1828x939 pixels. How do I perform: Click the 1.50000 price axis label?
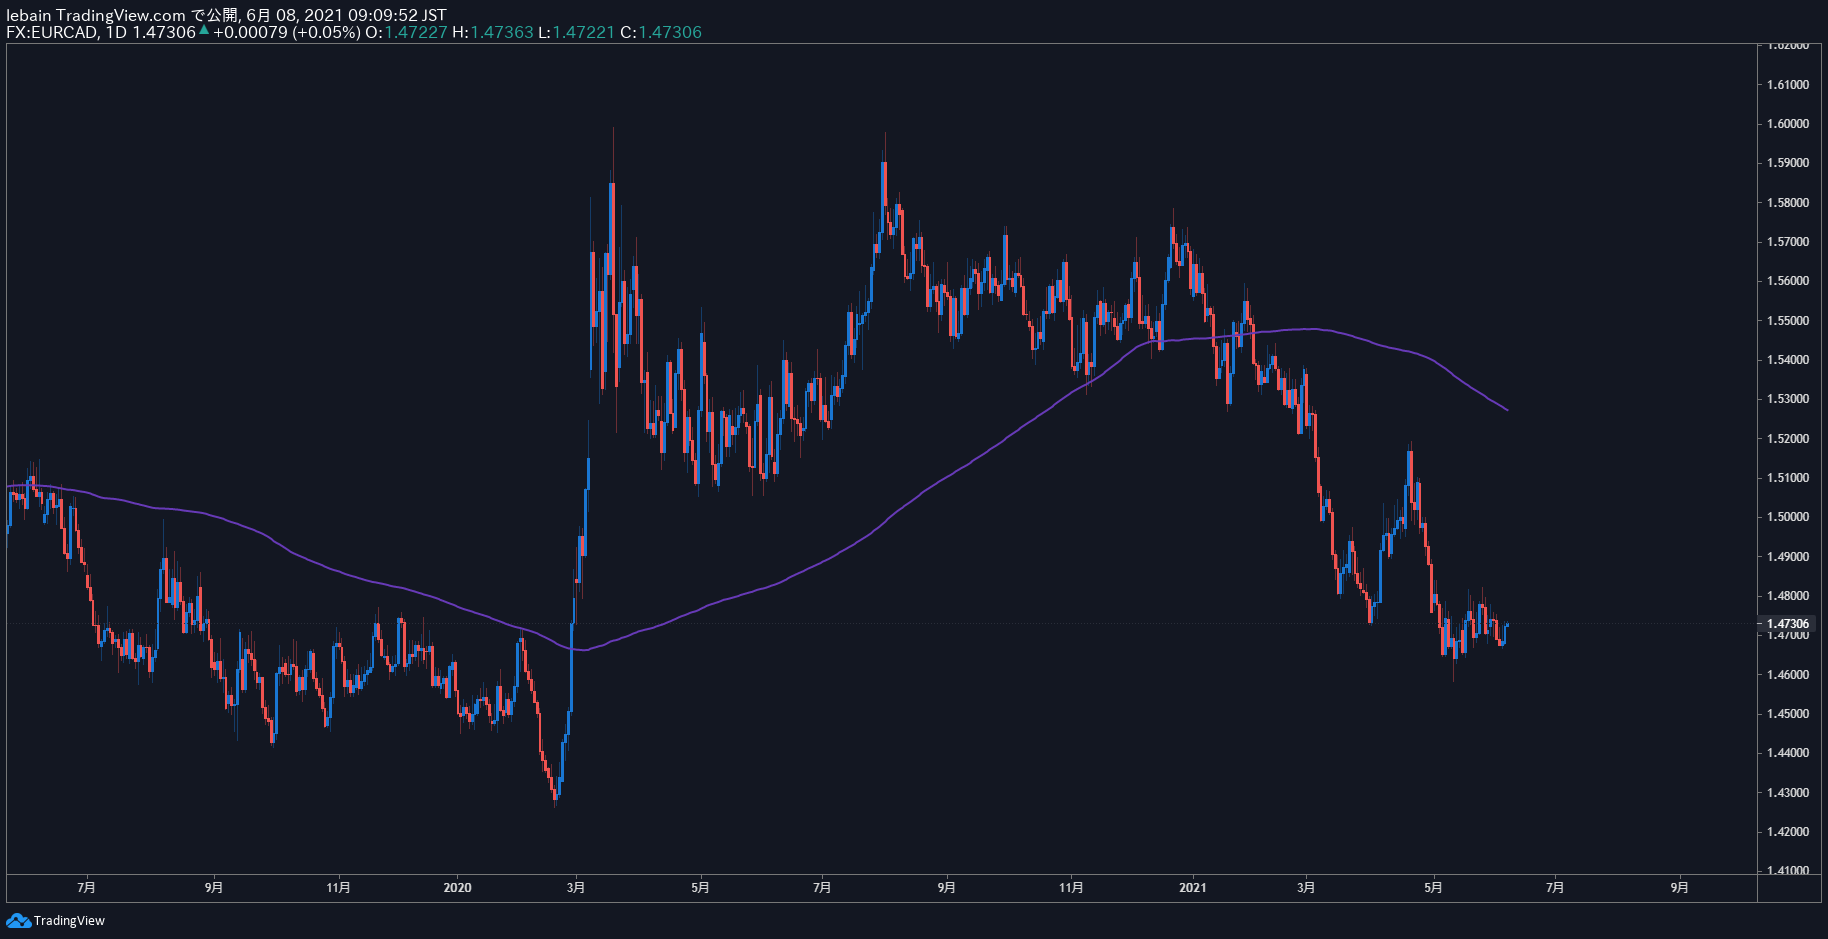[1788, 517]
